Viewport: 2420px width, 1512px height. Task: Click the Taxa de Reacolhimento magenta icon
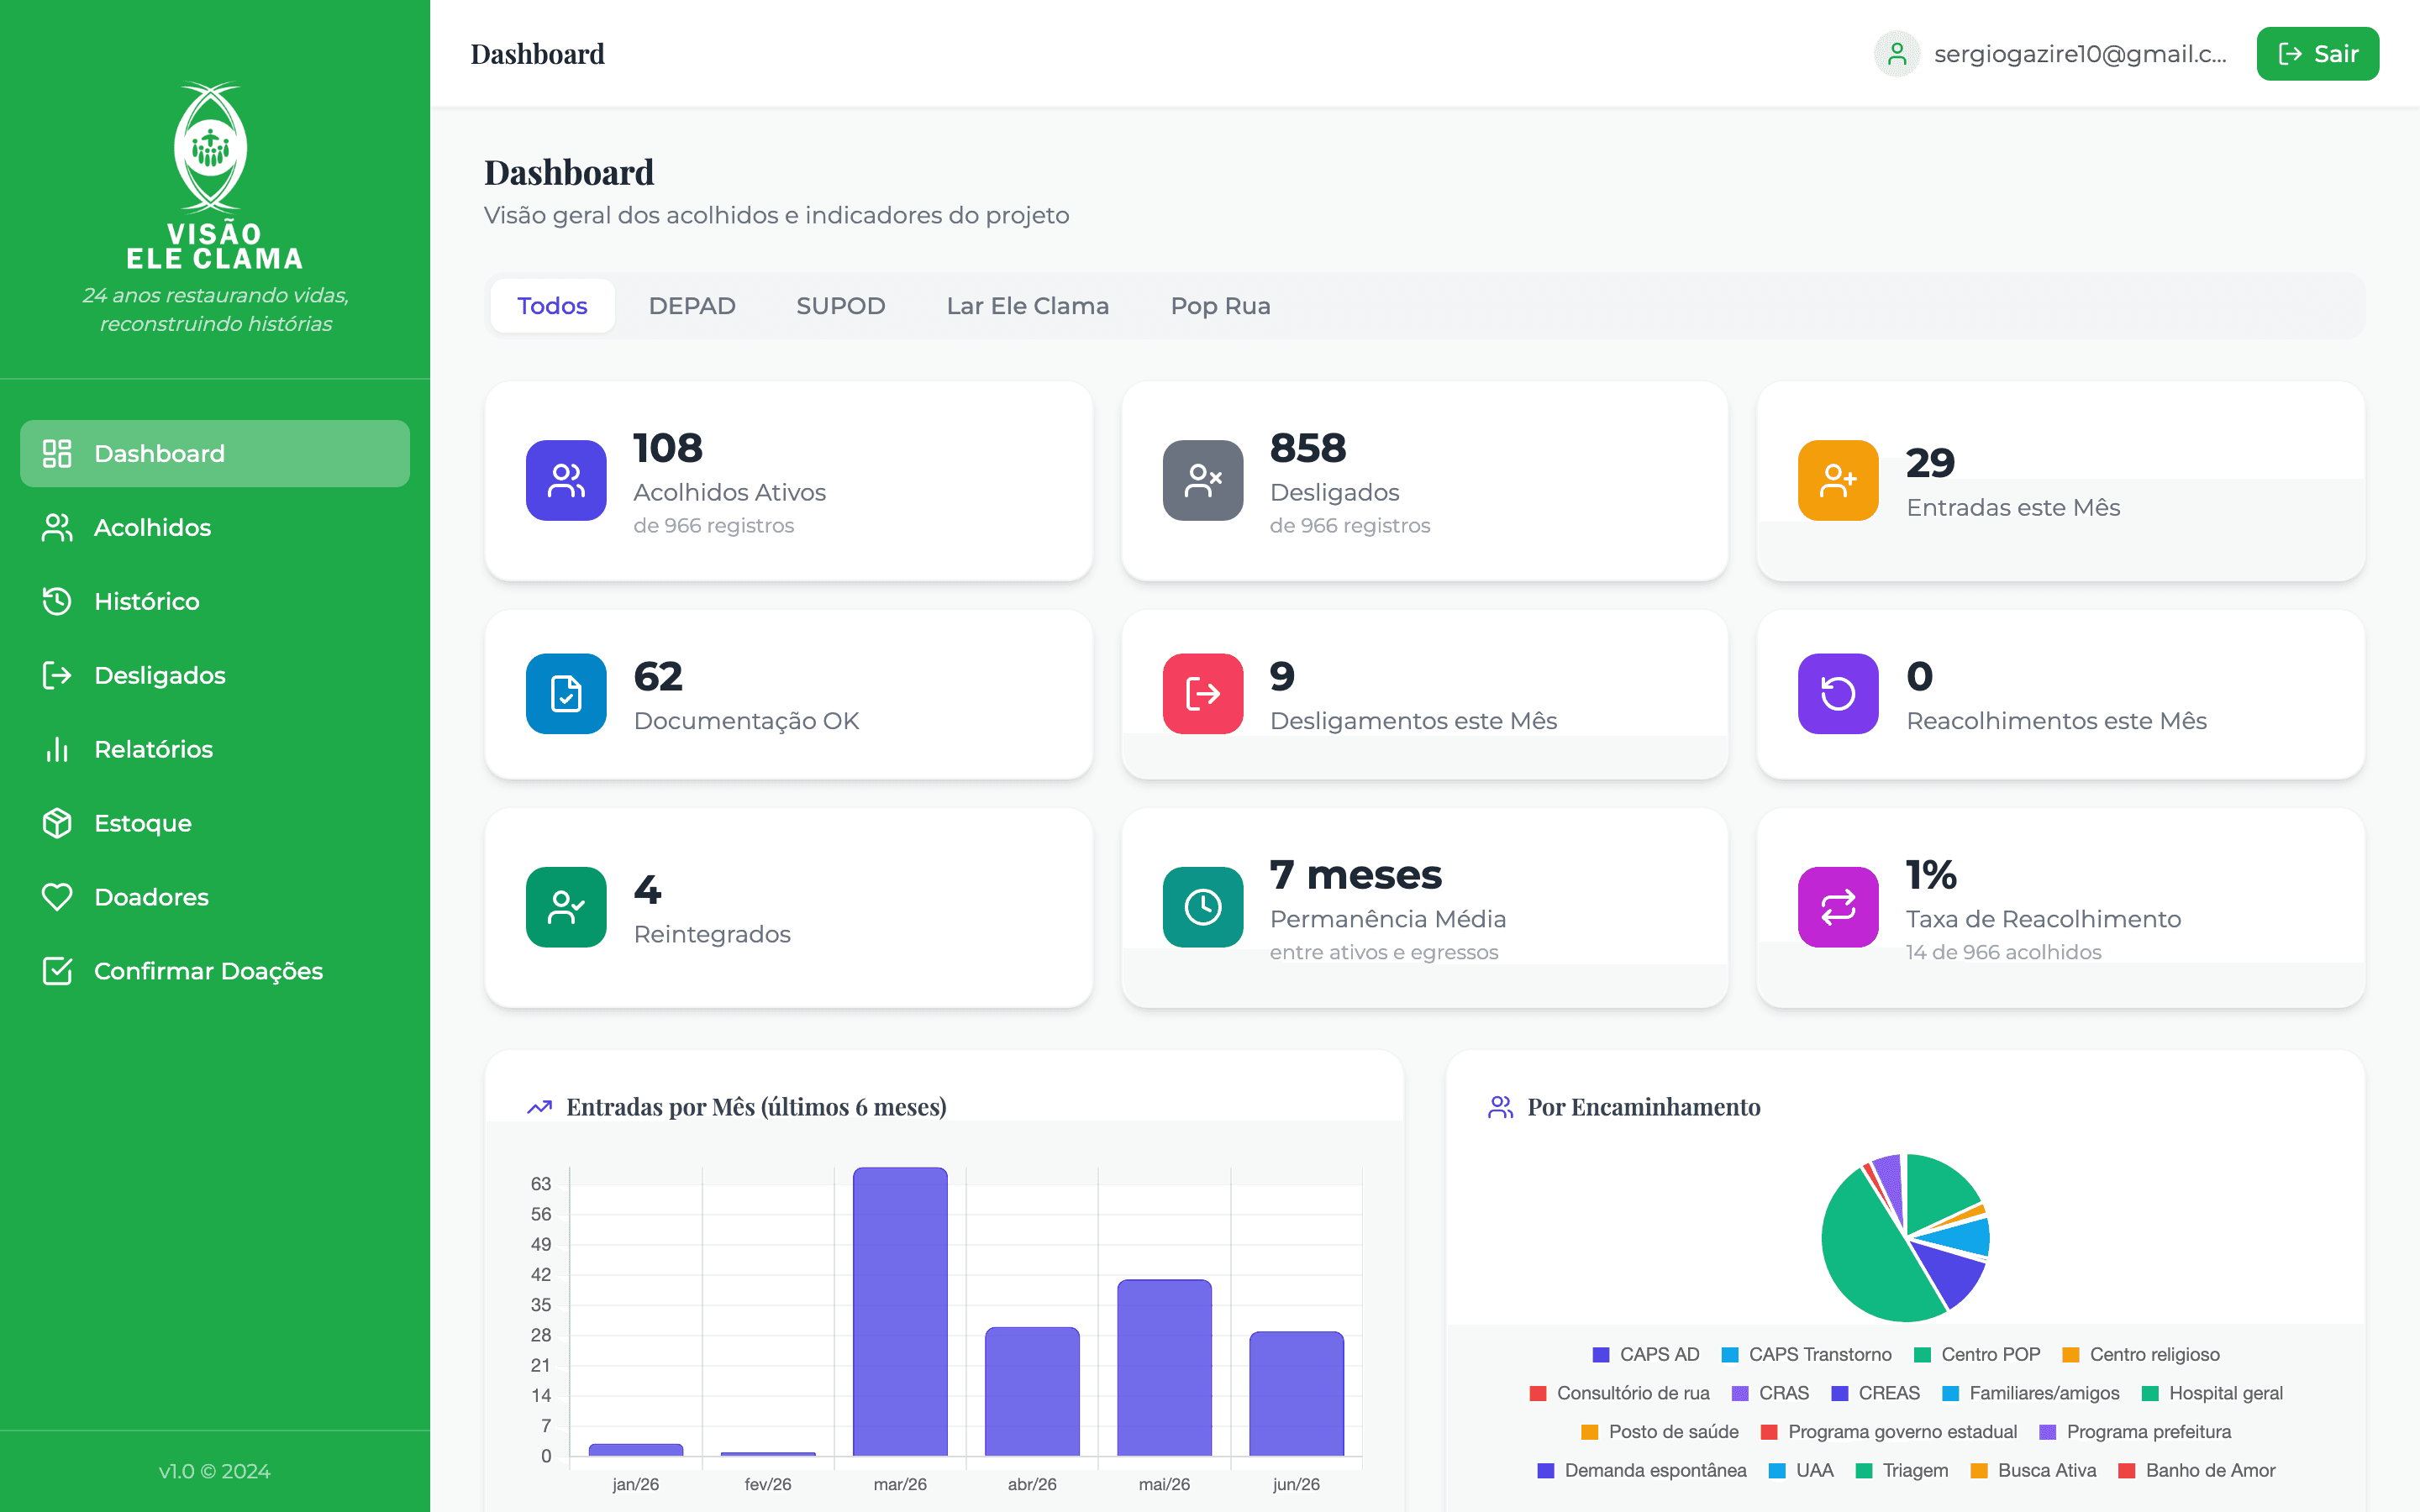click(x=1838, y=907)
